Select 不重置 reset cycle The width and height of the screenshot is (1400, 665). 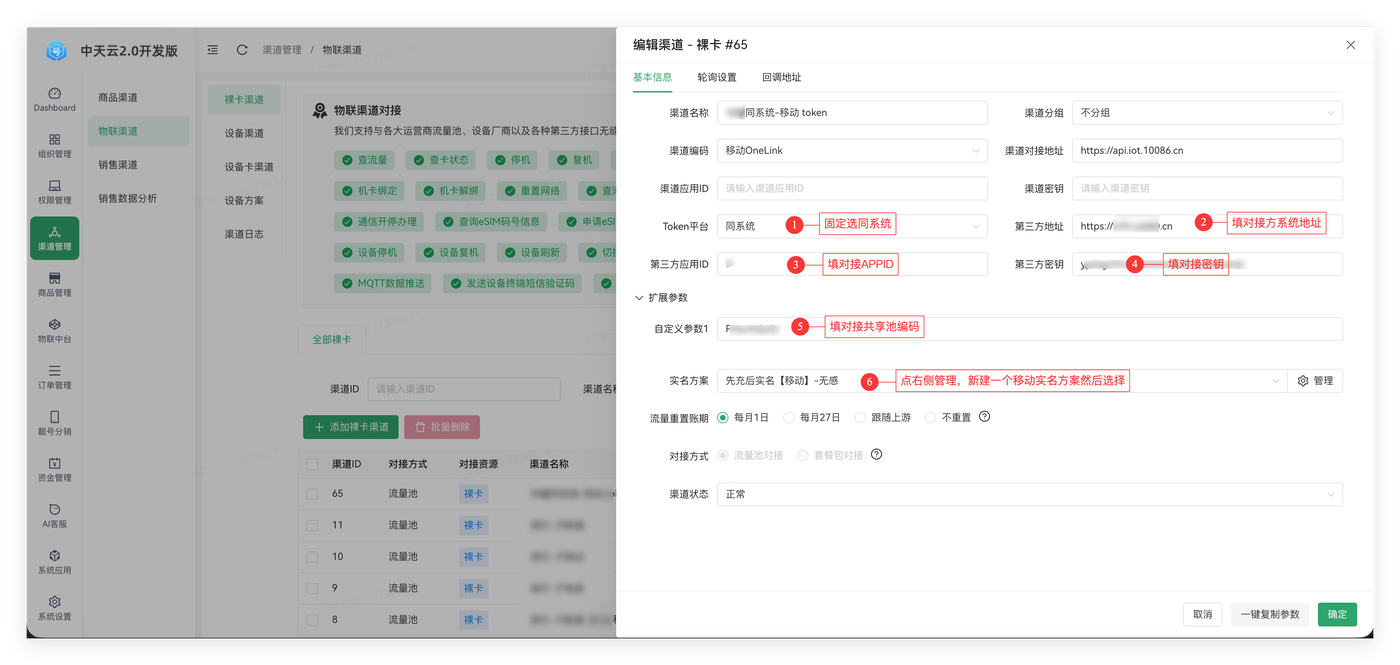pyautogui.click(x=948, y=417)
